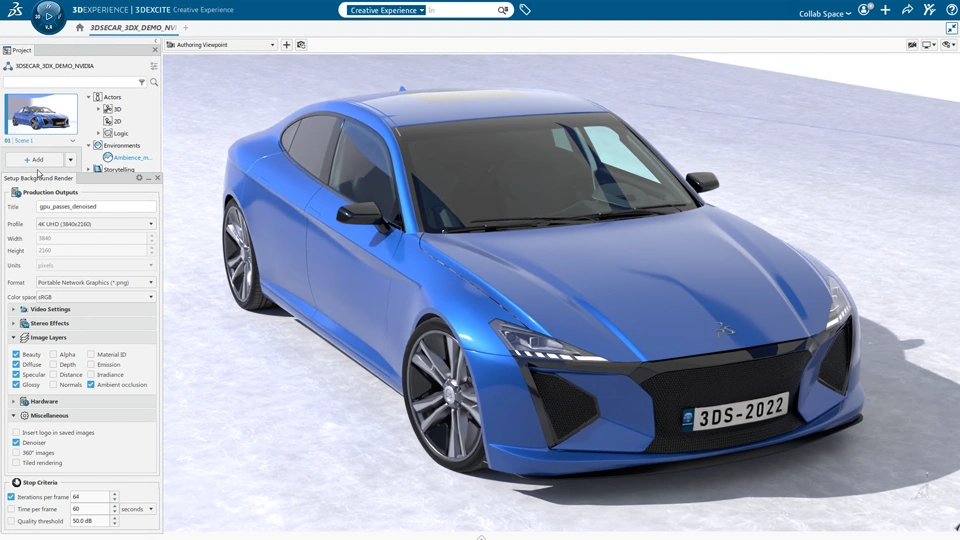Close the Project panel

[155, 50]
